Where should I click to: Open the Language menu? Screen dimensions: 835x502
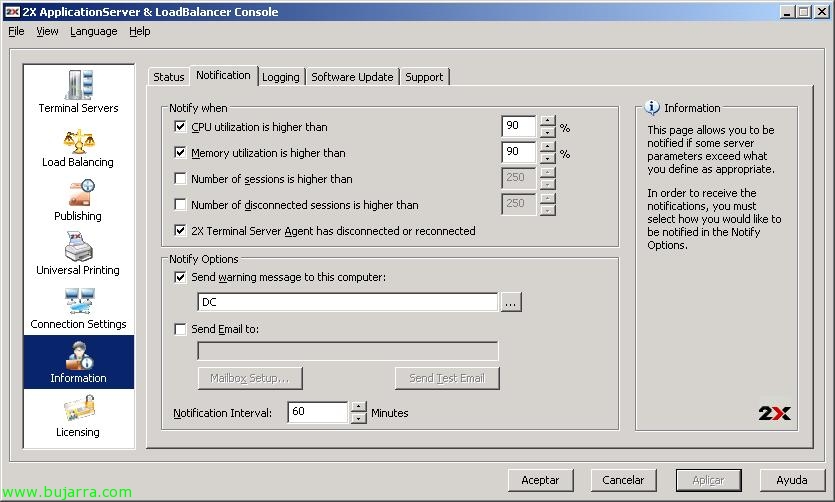click(94, 31)
